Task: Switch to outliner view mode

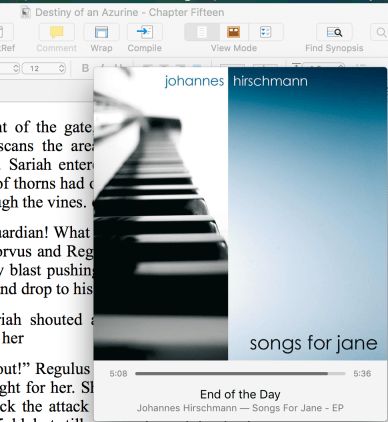Action: pyautogui.click(x=266, y=32)
